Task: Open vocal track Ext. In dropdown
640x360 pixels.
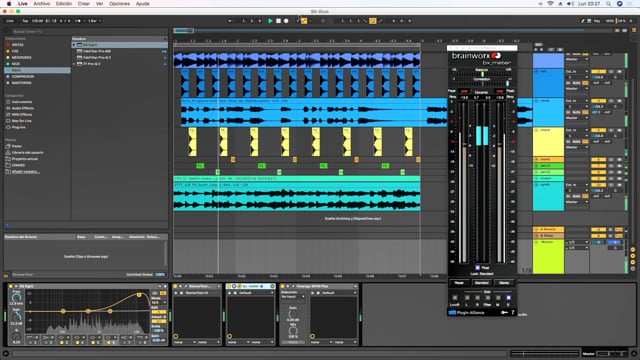Action: (576, 101)
